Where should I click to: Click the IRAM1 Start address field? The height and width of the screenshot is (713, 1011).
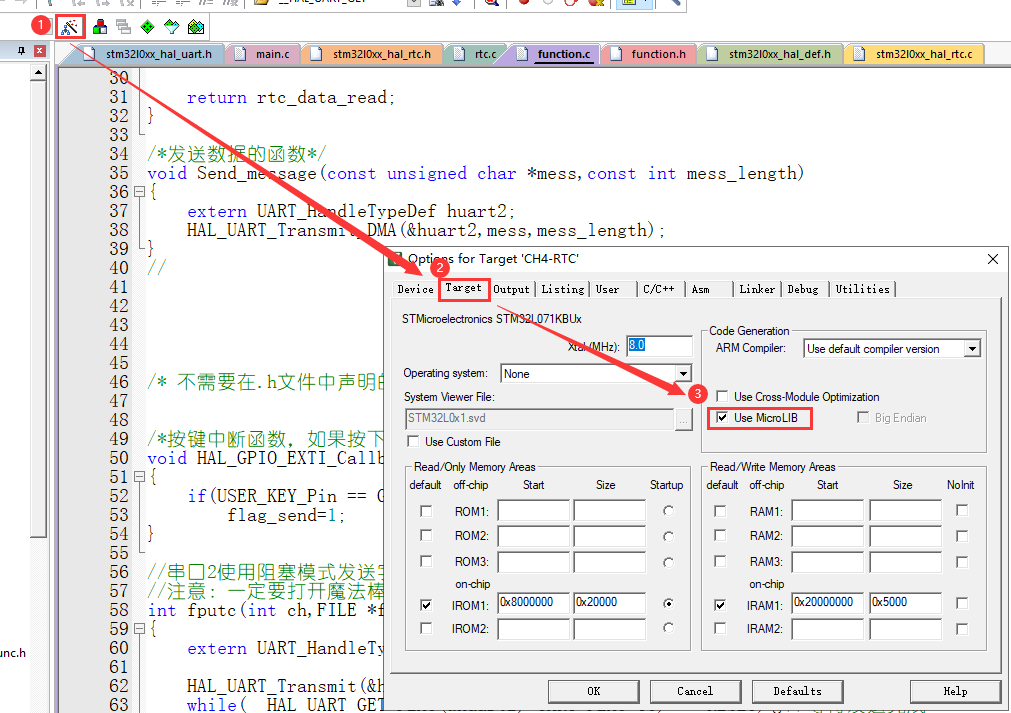pyautogui.click(x=827, y=602)
